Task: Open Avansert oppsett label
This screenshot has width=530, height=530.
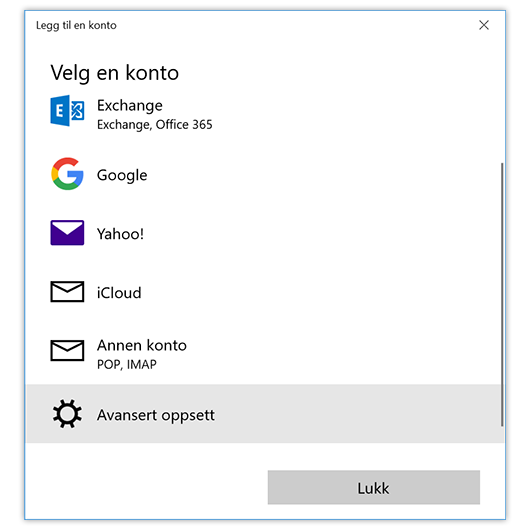Action: 156,415
